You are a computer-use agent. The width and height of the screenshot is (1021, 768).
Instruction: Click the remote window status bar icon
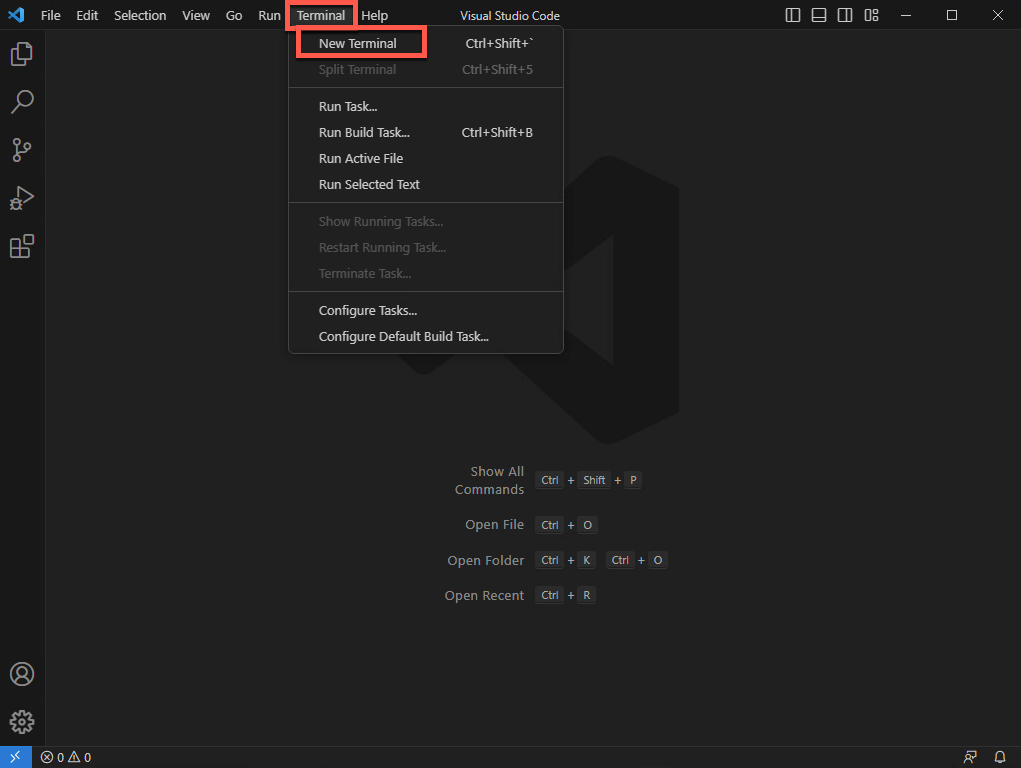pyautogui.click(x=15, y=757)
